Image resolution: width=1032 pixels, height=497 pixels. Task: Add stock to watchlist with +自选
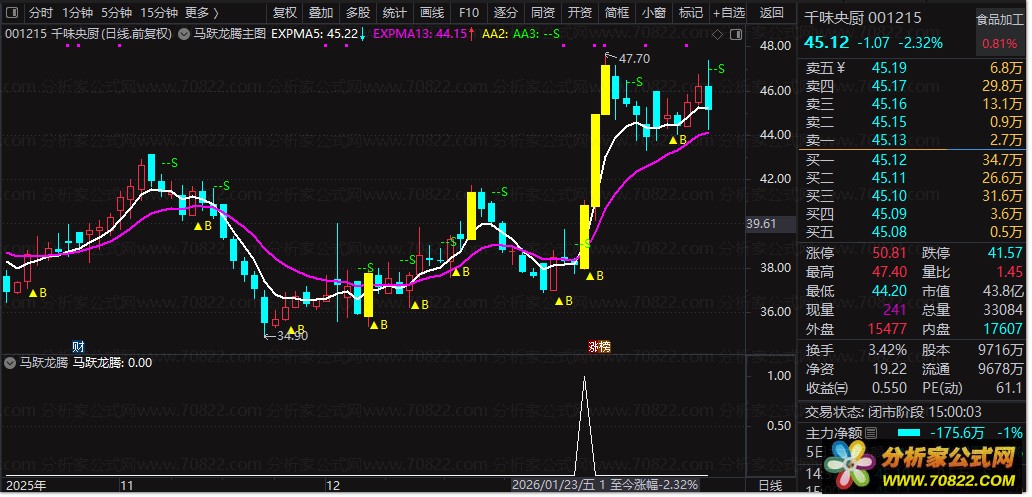point(729,13)
